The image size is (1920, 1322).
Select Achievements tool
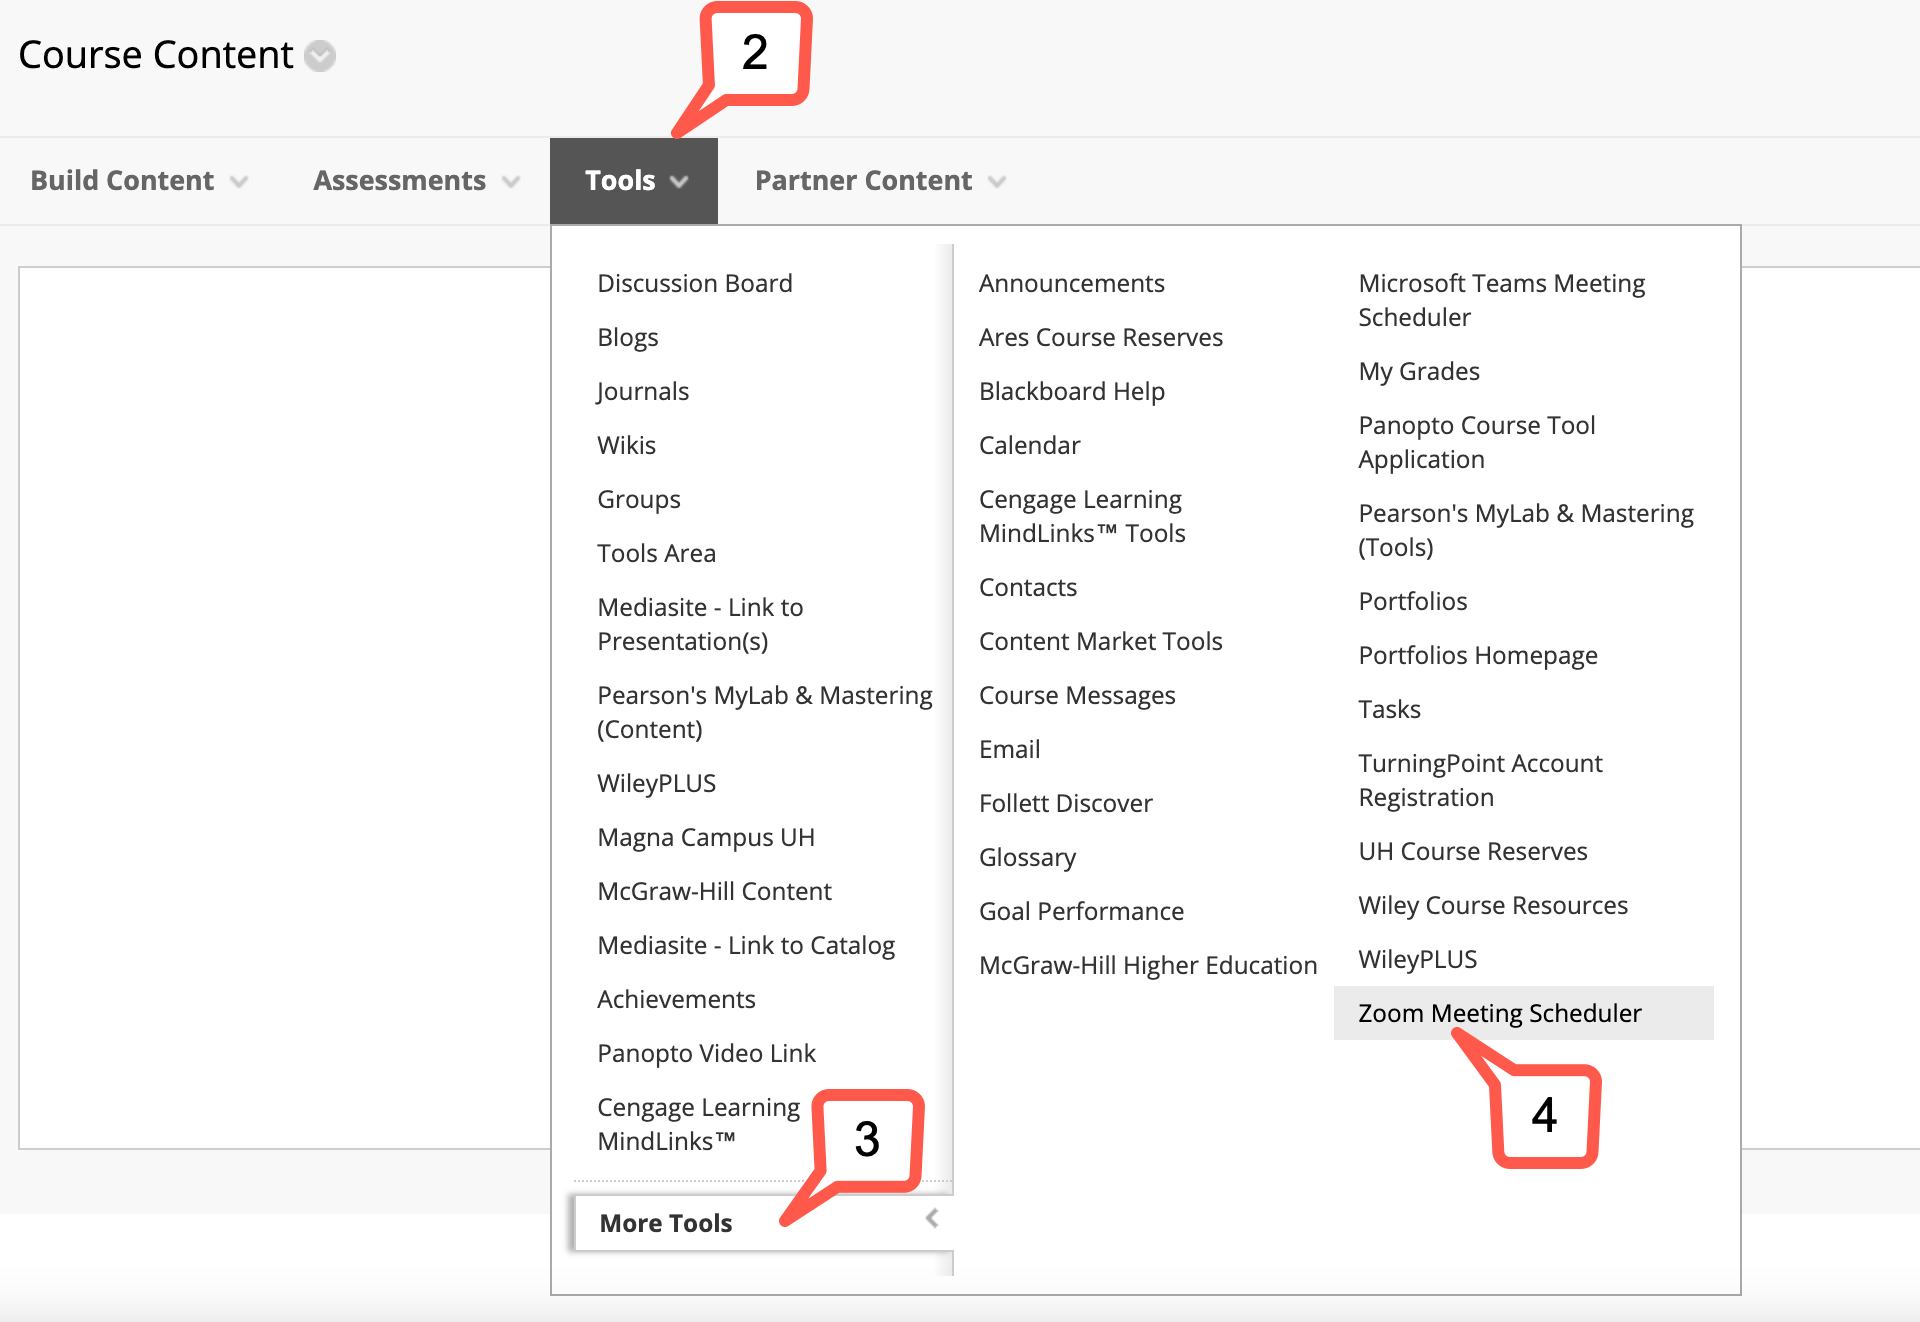(x=676, y=999)
